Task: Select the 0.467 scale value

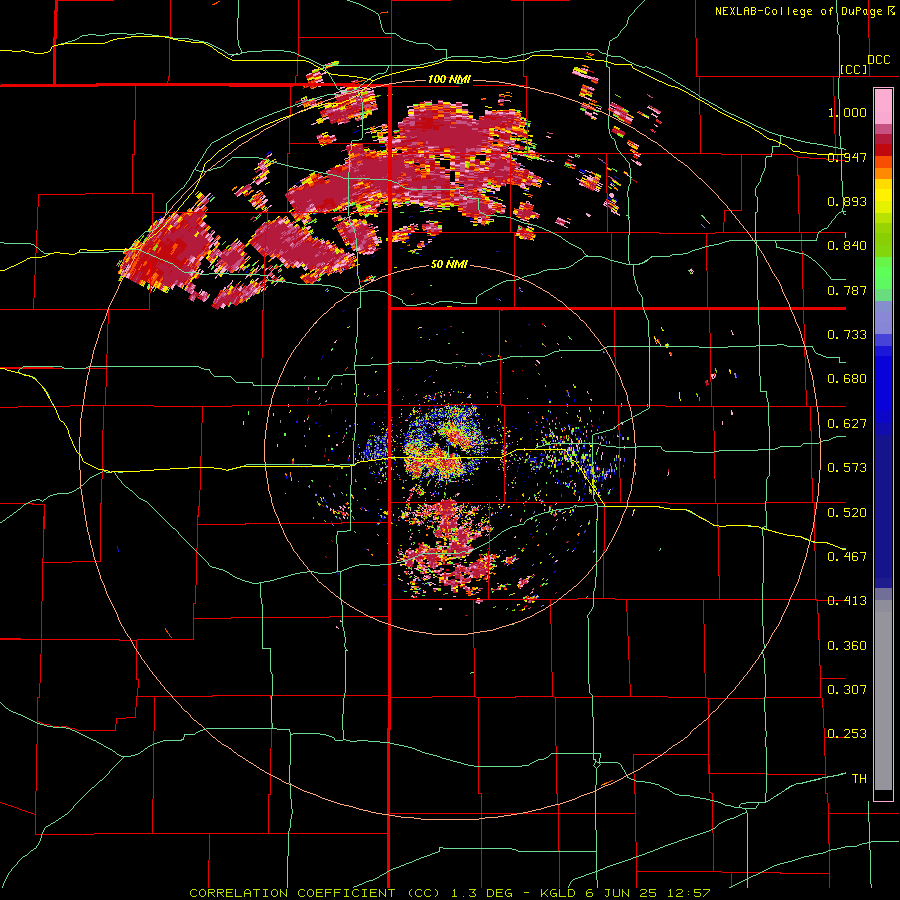Action: pyautogui.click(x=847, y=557)
